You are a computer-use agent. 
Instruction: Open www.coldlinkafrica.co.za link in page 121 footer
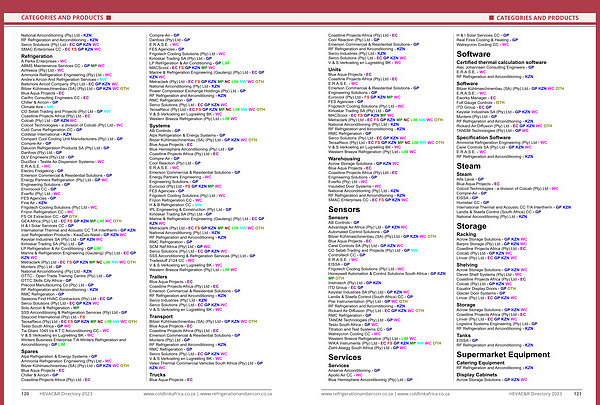424,394
